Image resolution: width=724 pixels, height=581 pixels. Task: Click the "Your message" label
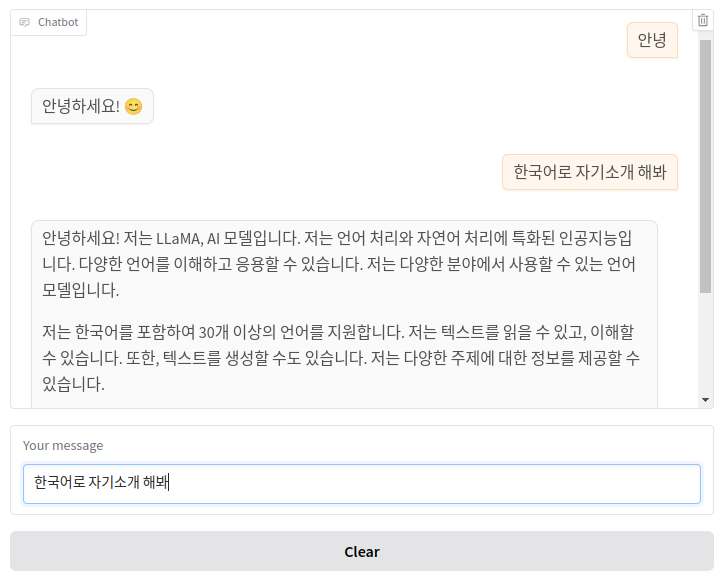pos(63,446)
